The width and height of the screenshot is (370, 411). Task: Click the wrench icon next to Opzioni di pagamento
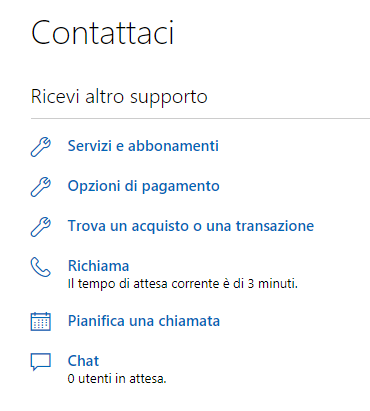pos(41,187)
